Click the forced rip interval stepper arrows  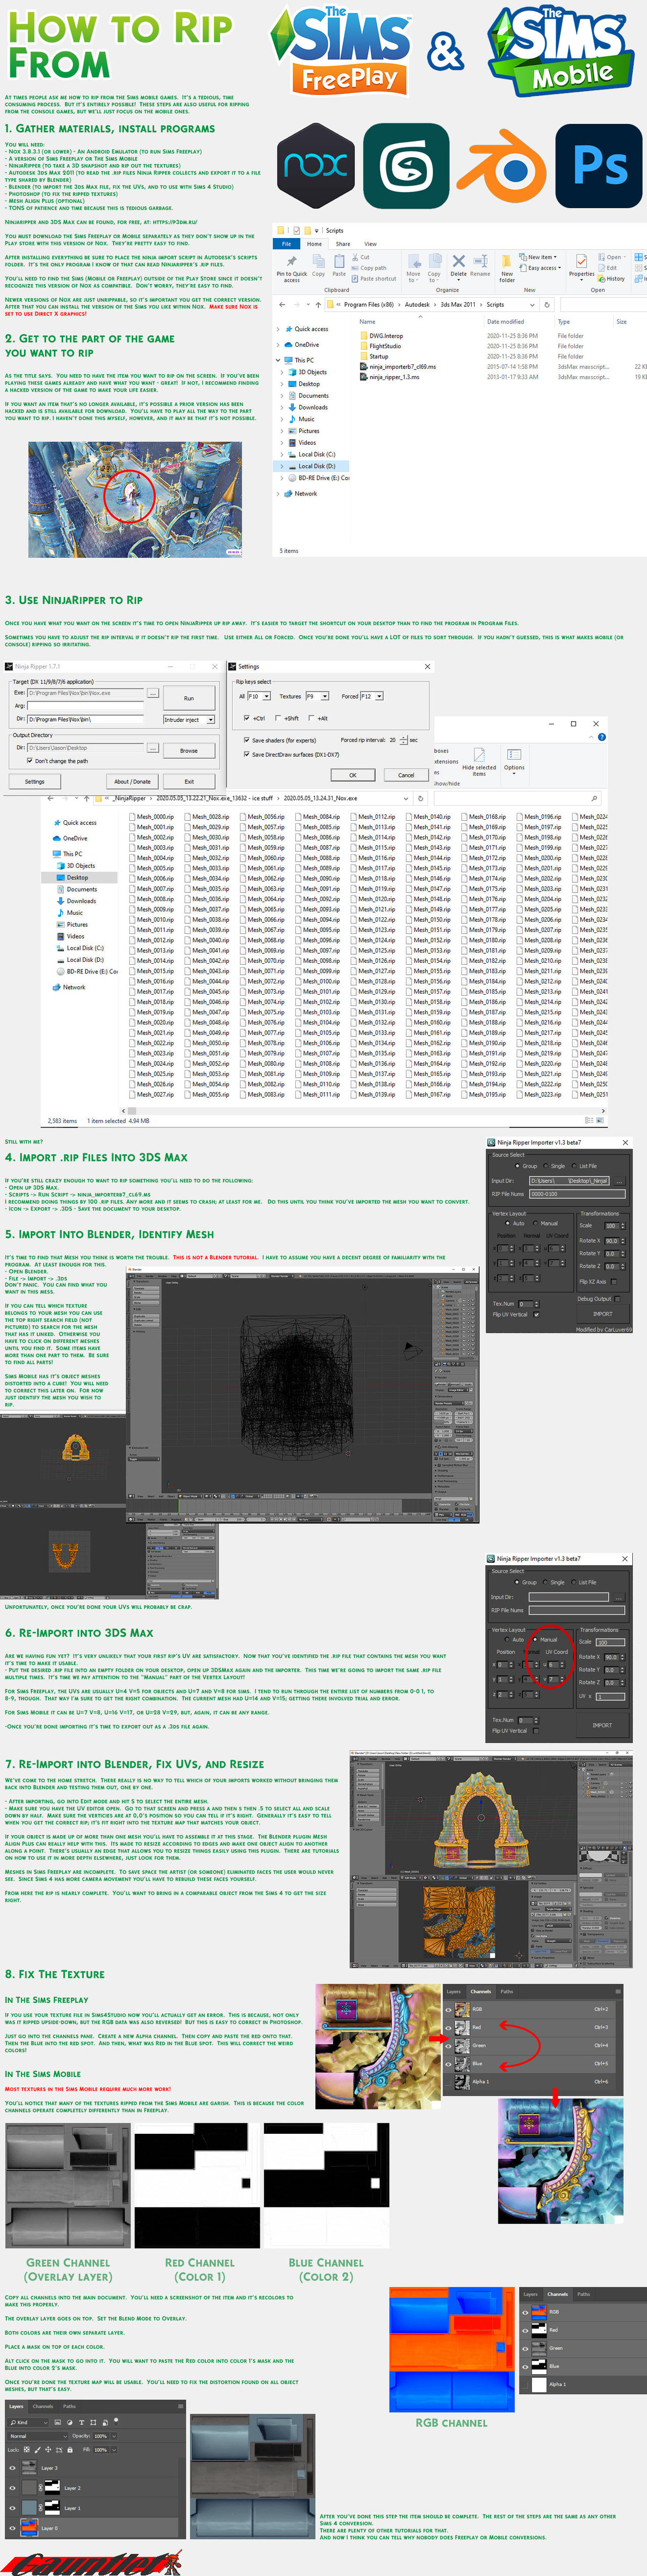coord(403,740)
